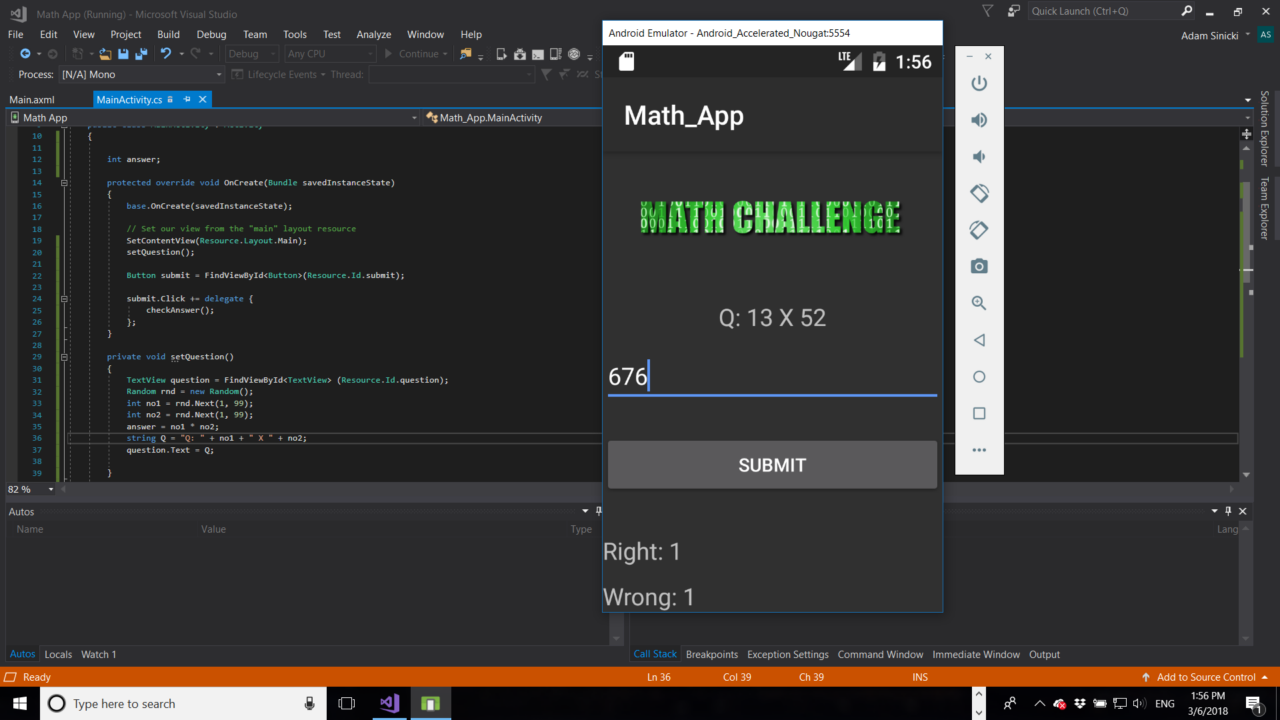The height and width of the screenshot is (720, 1280).
Task: Open the Build menu
Action: point(168,33)
